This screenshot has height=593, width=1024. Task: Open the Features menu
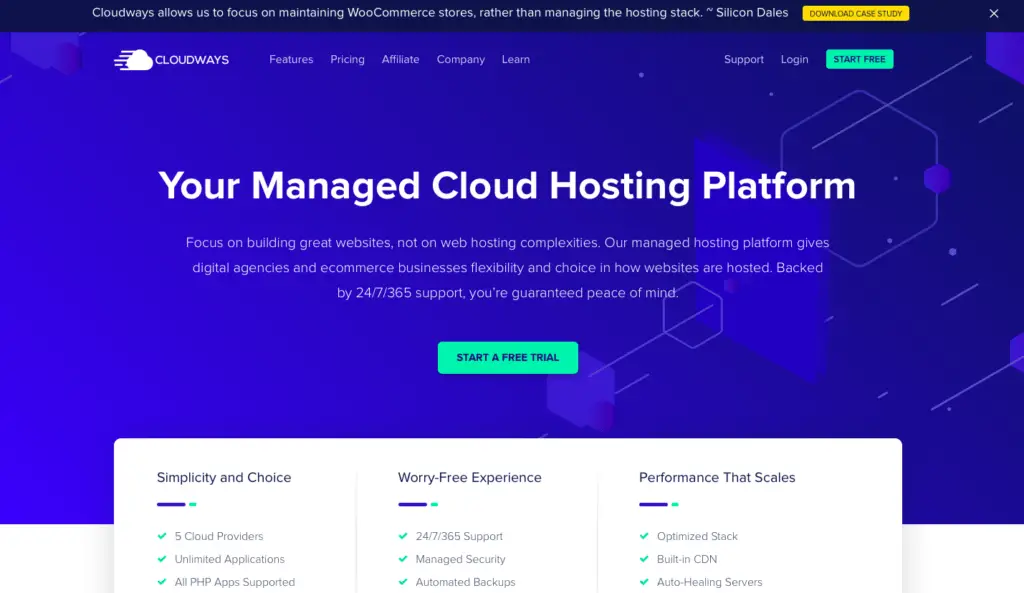291,59
